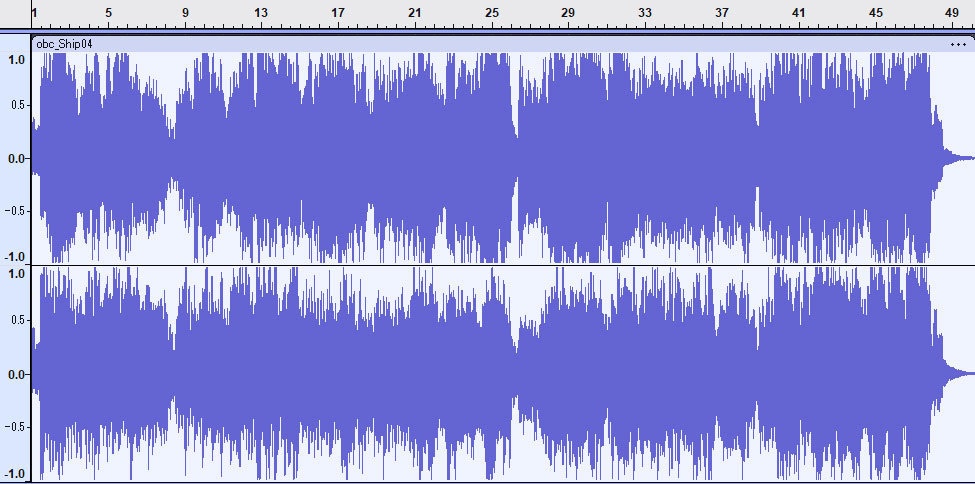Click timeline ruler mark 9
Screen dimensions: 975x484
click(185, 12)
